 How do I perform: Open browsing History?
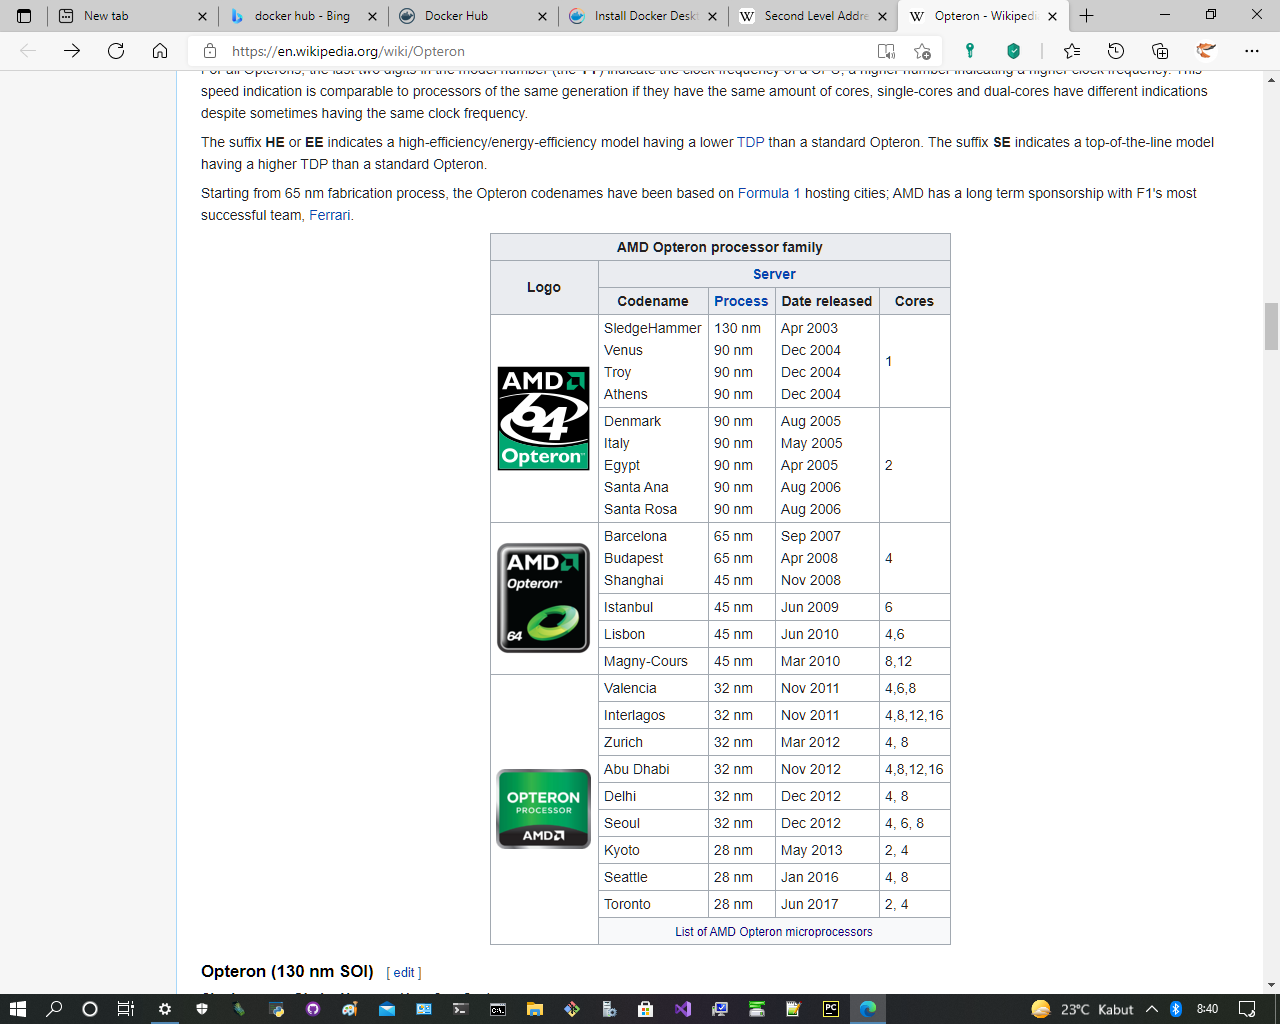(x=1116, y=51)
